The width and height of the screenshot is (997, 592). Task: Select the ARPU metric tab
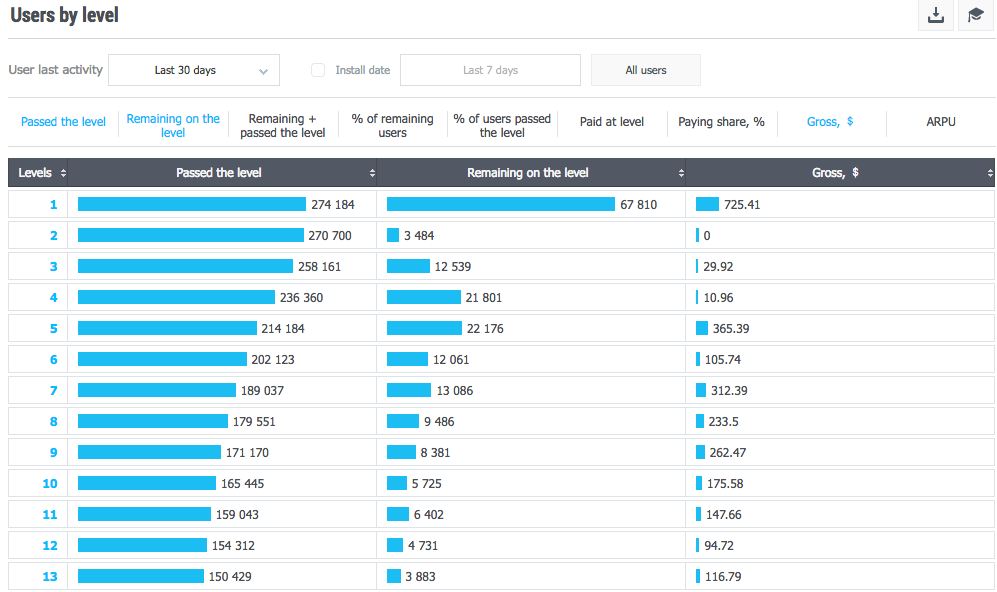pyautogui.click(x=940, y=122)
